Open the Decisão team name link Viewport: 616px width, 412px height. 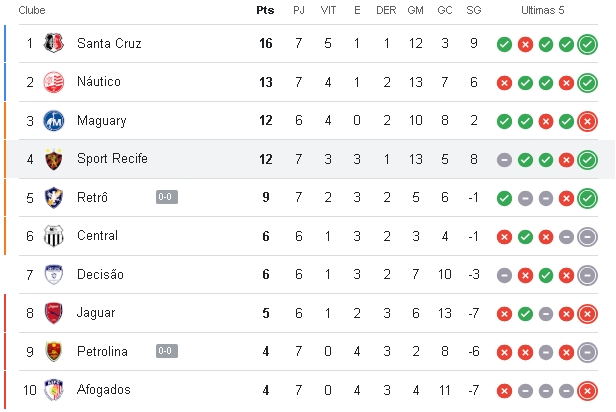pos(100,274)
